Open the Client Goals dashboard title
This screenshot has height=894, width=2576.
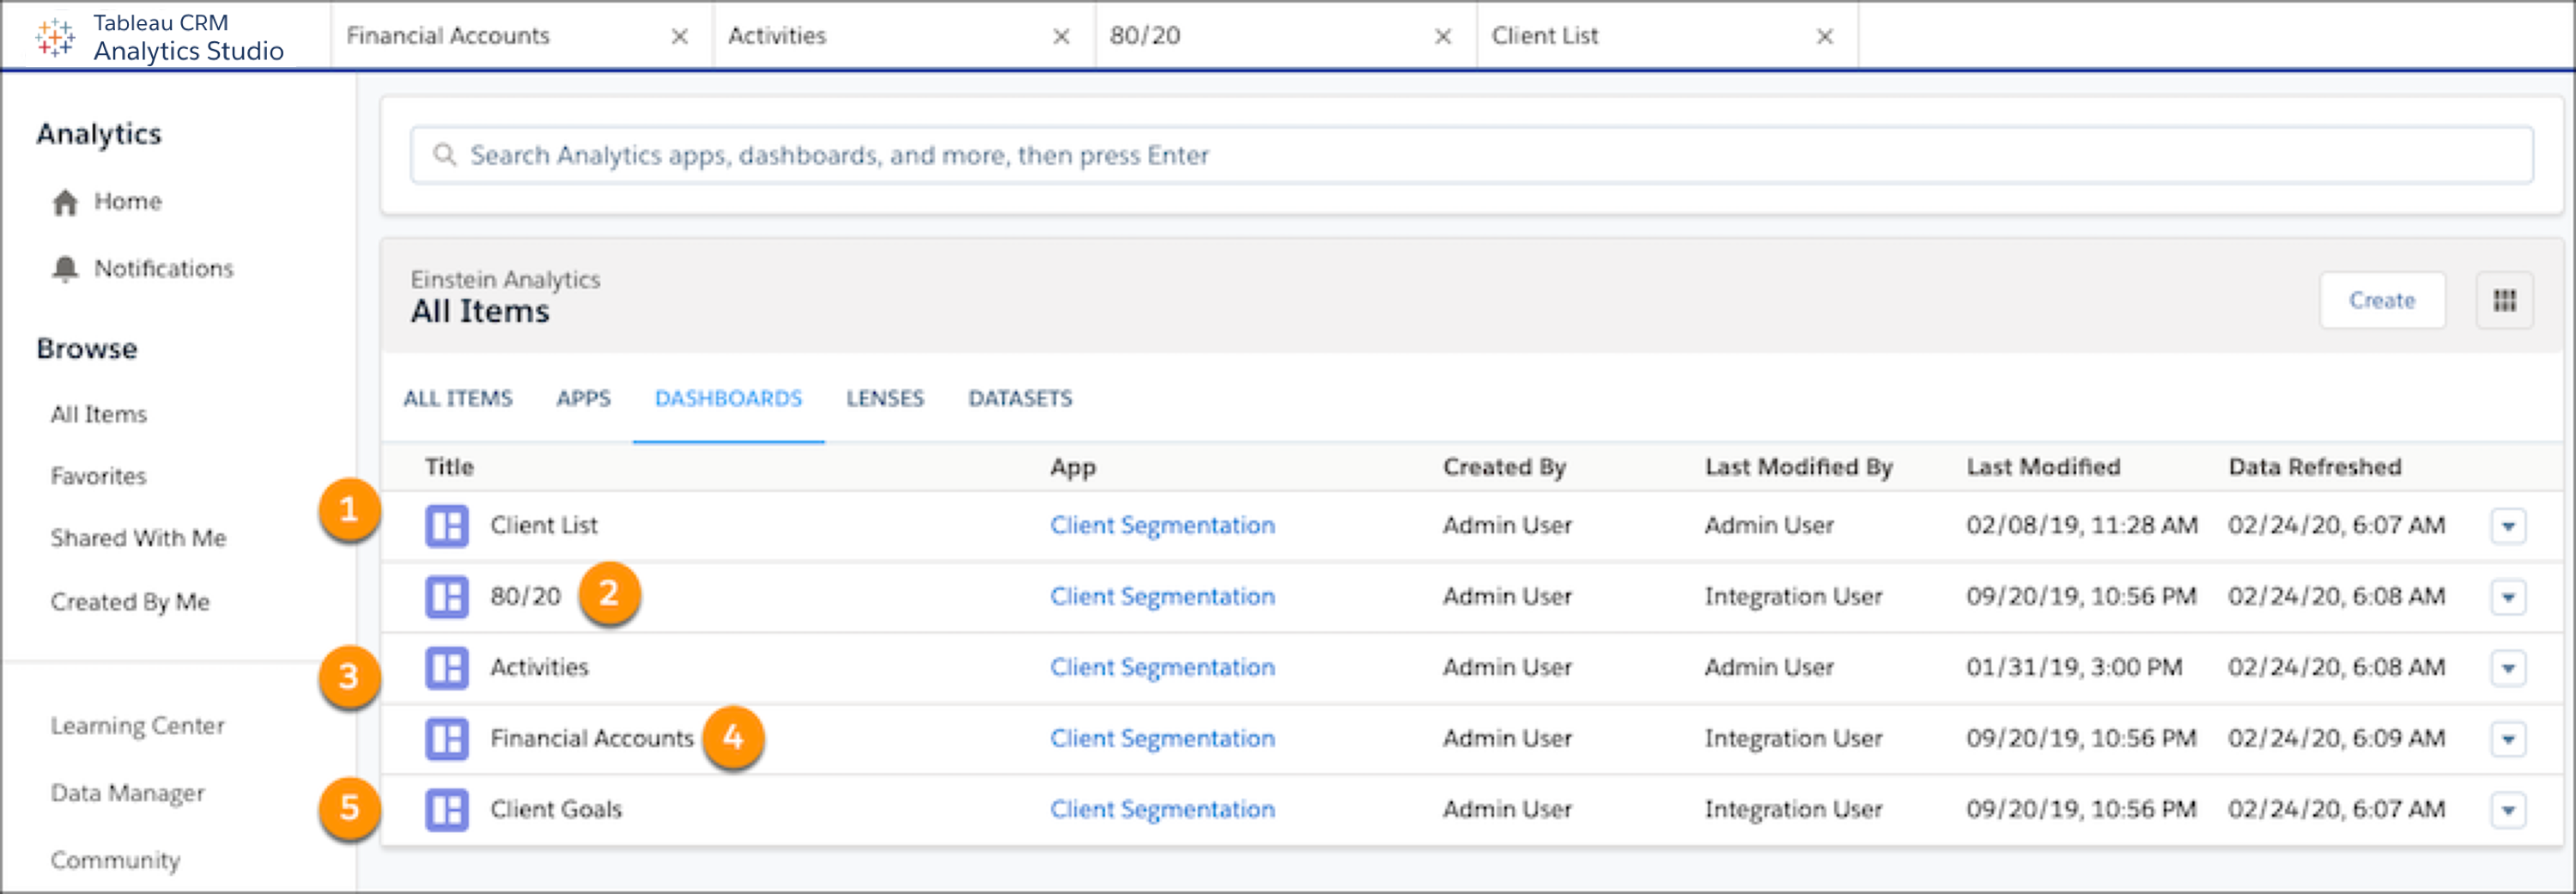[x=556, y=809]
